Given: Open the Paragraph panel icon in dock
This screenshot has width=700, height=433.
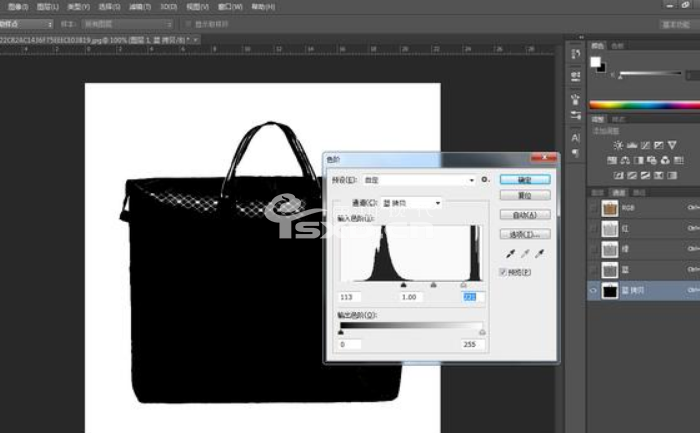Looking at the screenshot, I should 576,154.
